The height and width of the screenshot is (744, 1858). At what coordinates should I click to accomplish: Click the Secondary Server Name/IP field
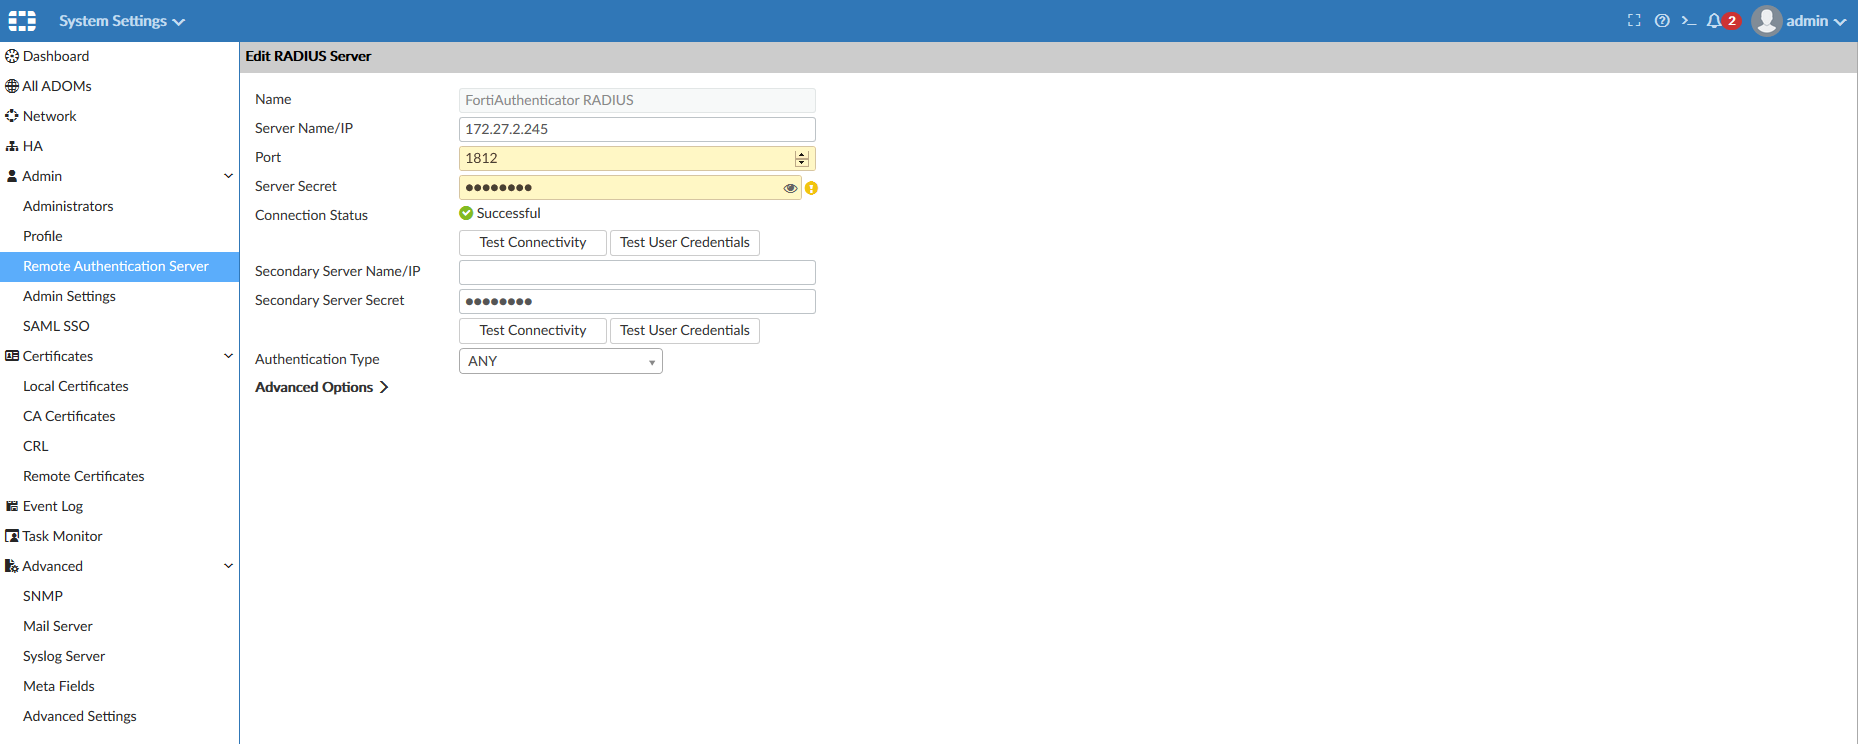click(637, 272)
